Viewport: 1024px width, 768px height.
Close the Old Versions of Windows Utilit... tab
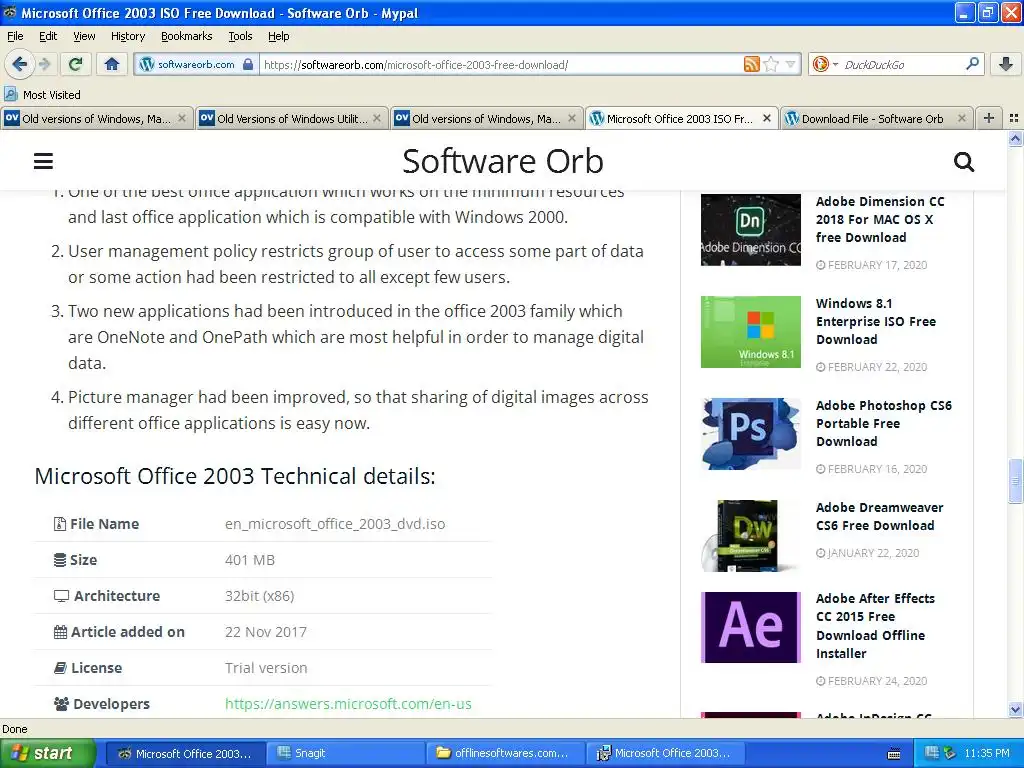[x=377, y=118]
